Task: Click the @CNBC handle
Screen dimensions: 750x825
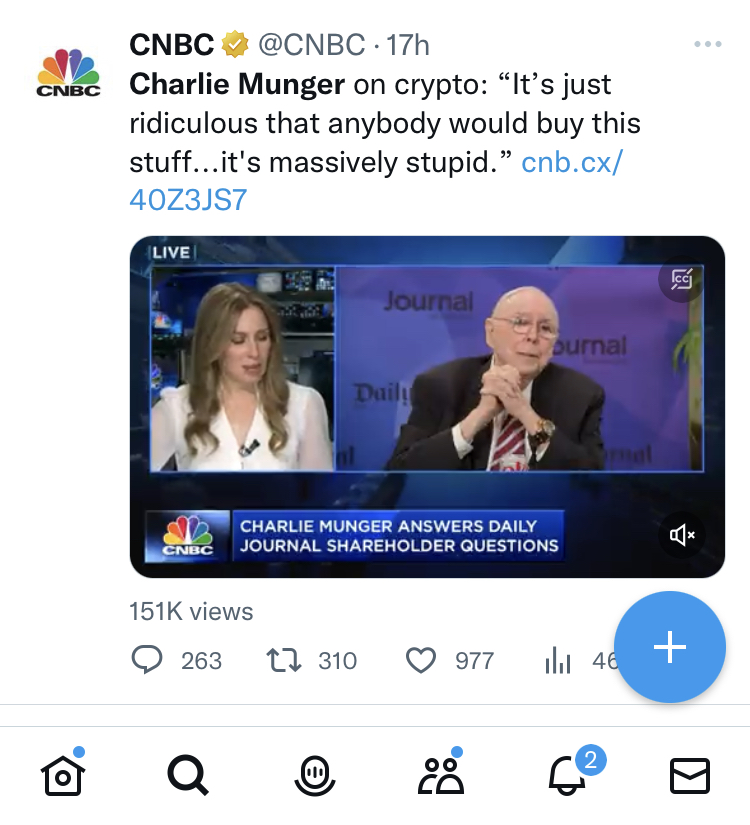Action: (313, 45)
